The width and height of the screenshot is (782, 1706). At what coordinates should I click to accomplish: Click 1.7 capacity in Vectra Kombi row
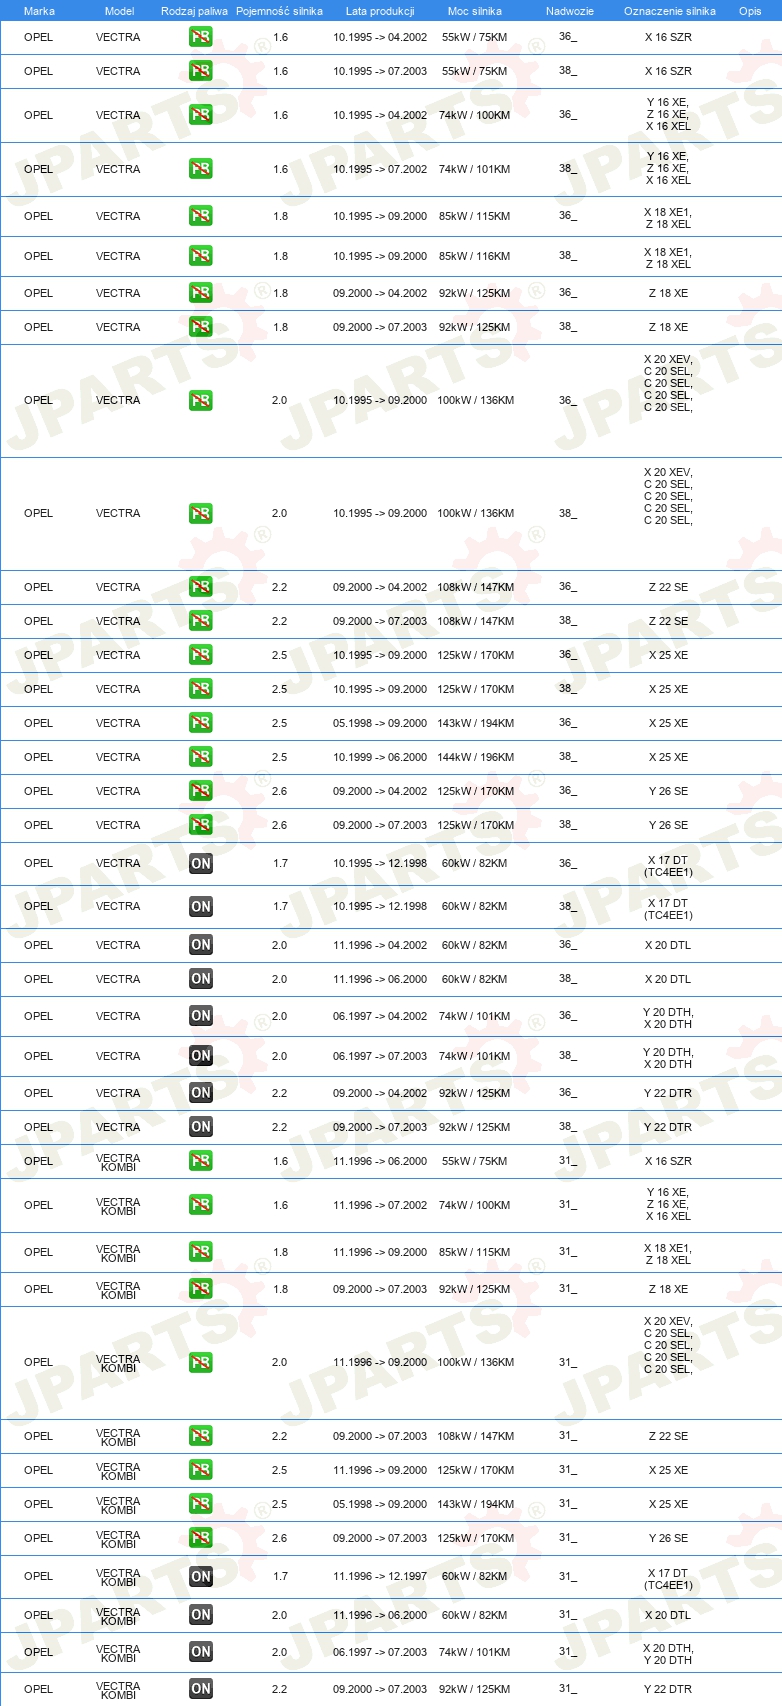pyautogui.click(x=280, y=1576)
